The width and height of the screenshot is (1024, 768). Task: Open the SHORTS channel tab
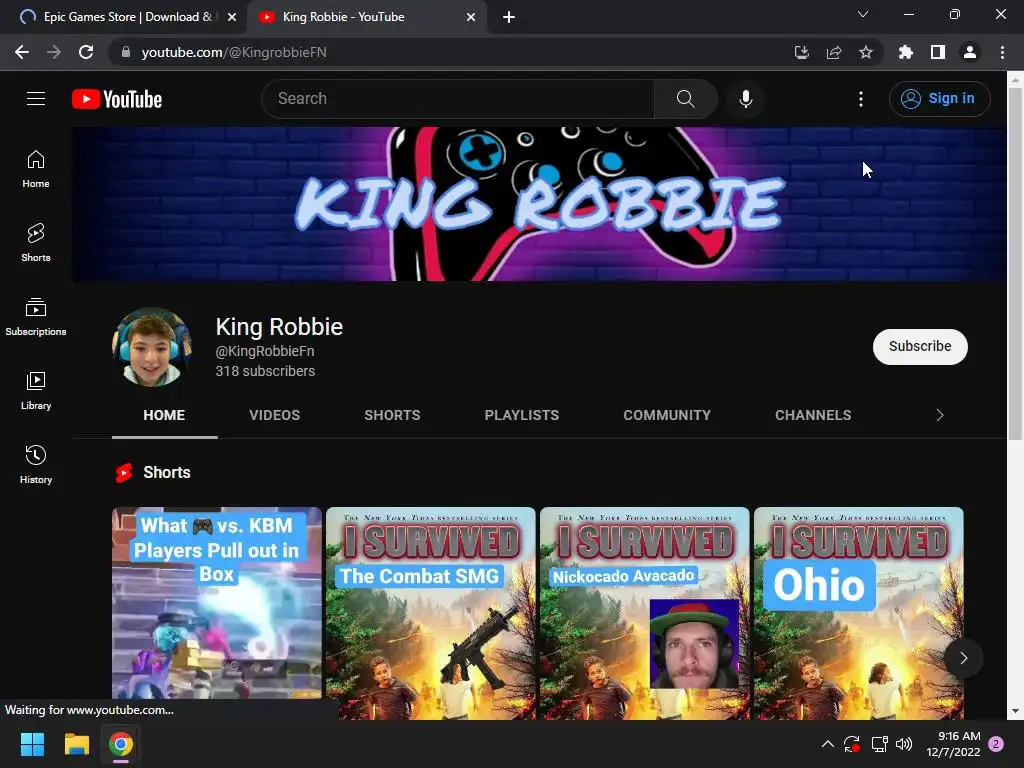tap(392, 415)
